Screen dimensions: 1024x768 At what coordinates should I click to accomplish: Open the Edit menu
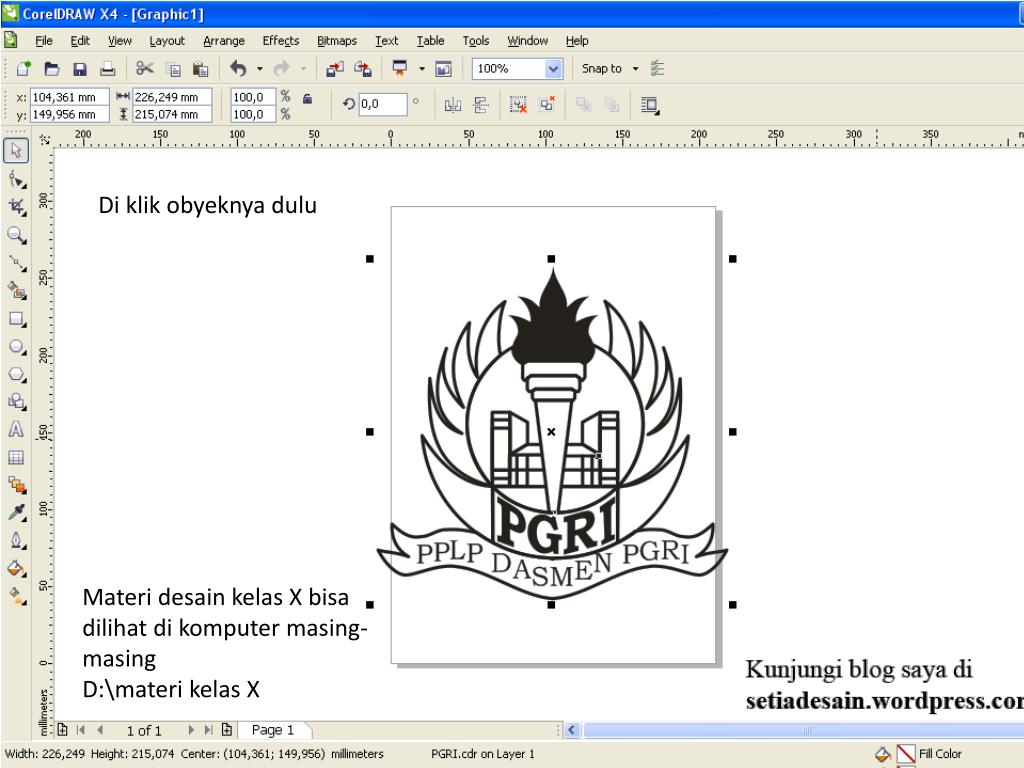80,40
